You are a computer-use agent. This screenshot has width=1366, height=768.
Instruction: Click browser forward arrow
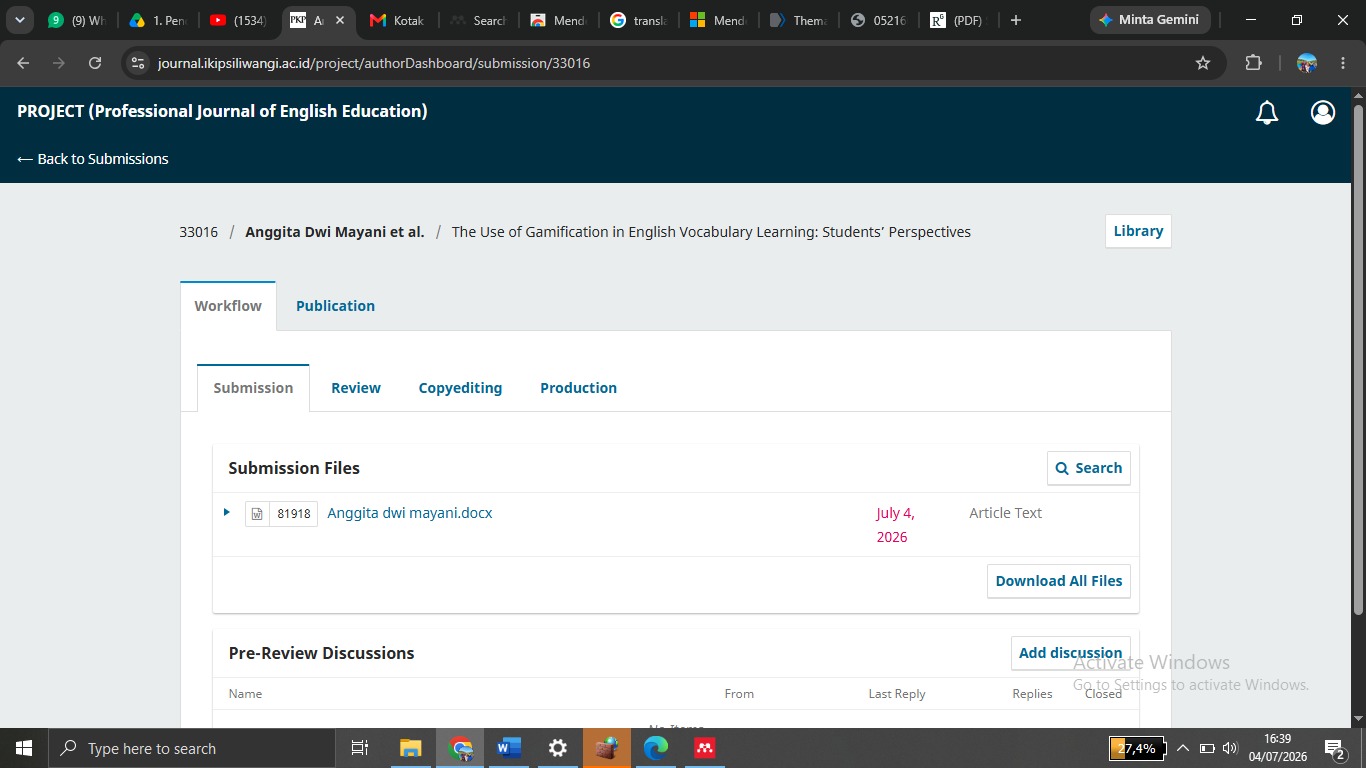pyautogui.click(x=59, y=63)
